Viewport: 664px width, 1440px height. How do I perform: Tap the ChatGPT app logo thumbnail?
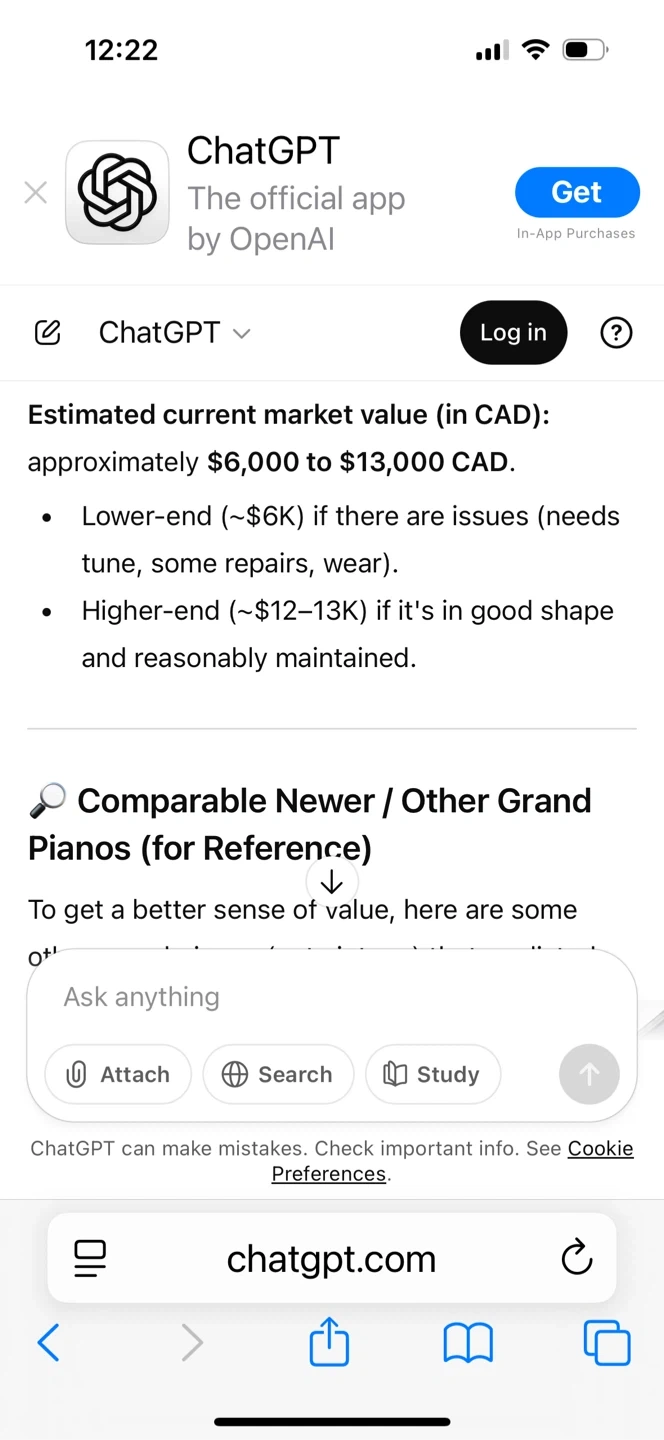click(x=117, y=193)
